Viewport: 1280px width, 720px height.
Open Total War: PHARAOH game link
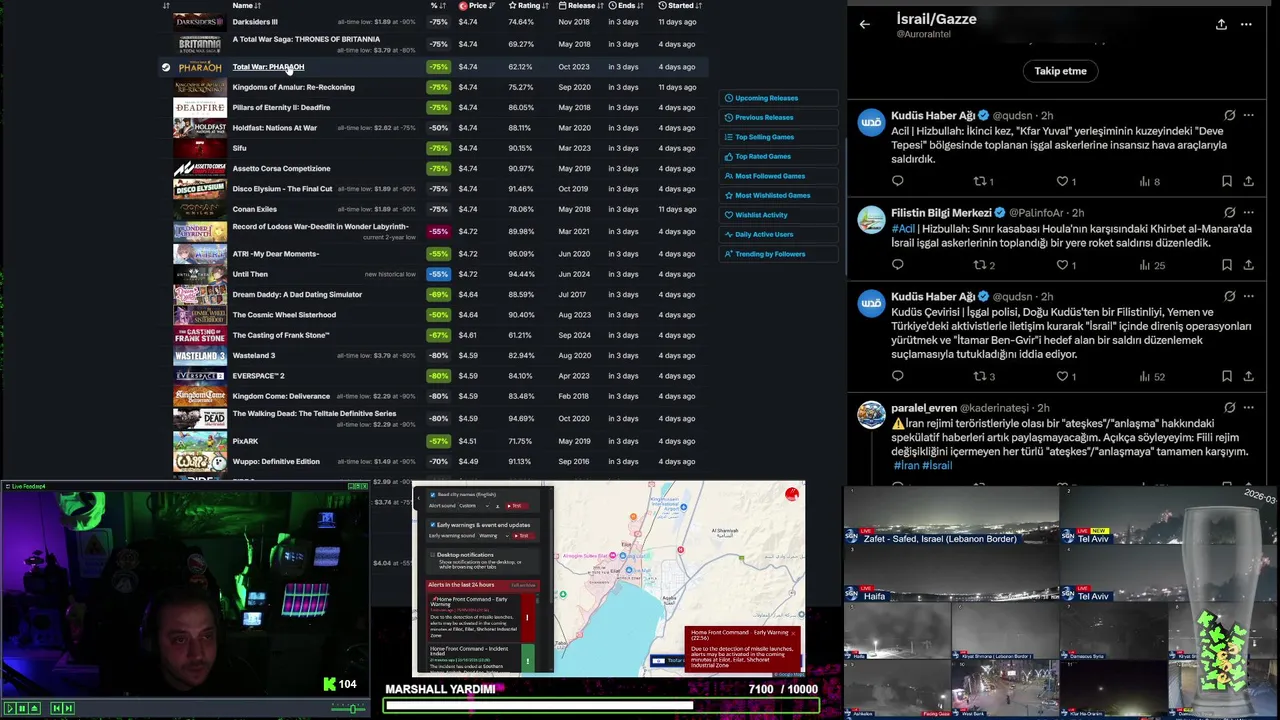coord(268,67)
